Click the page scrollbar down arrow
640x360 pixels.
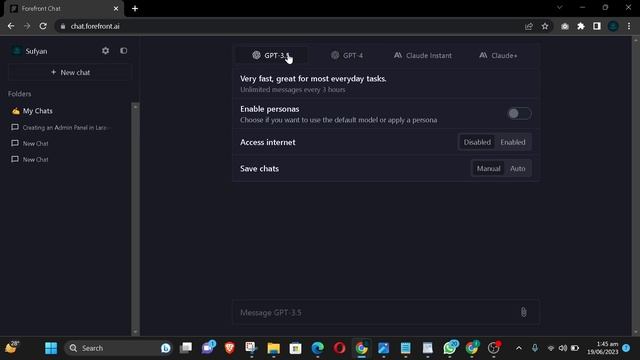[636, 332]
